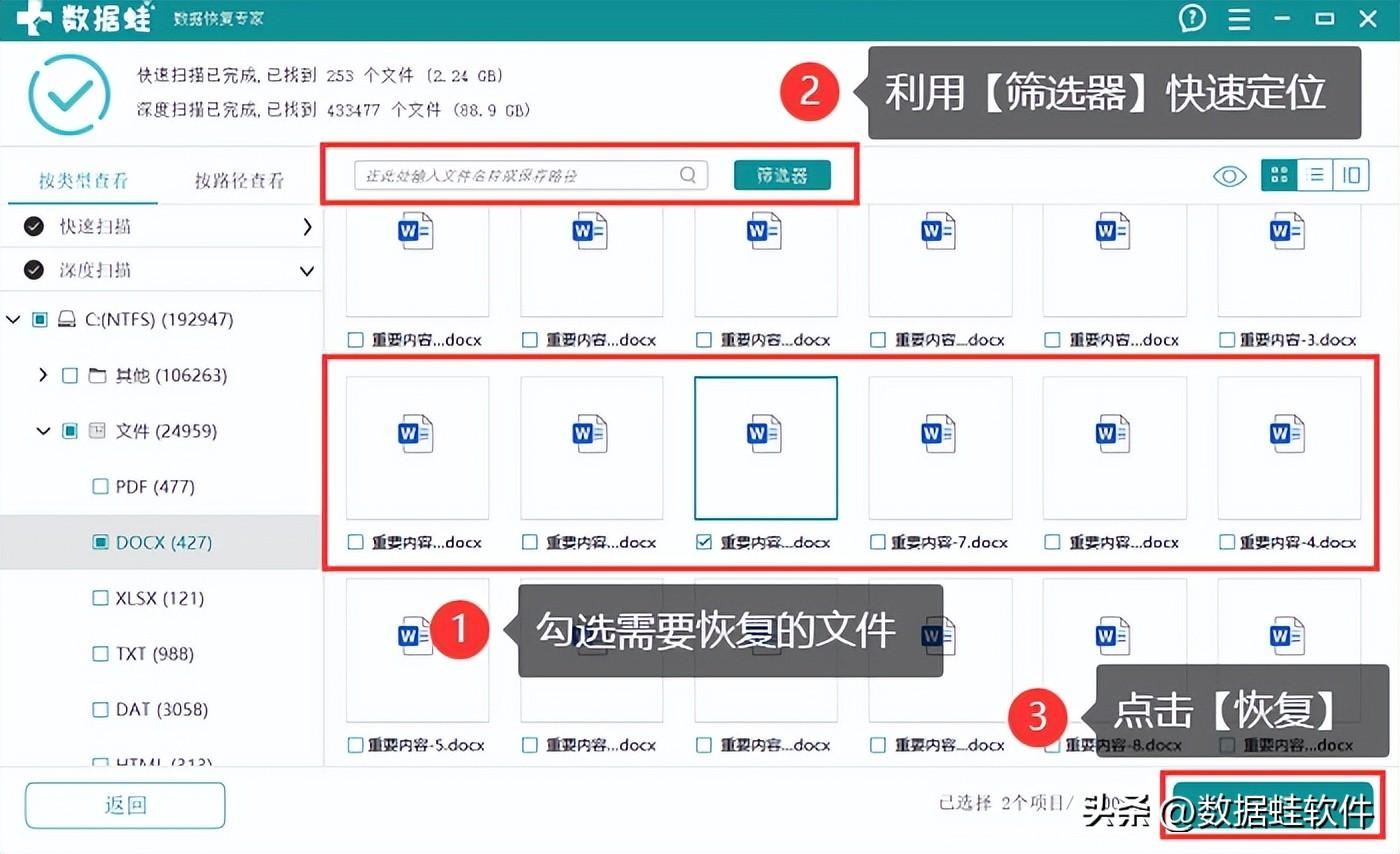
Task: Select the C:(NTFS) (192947) label
Action: pyautogui.click(x=159, y=320)
